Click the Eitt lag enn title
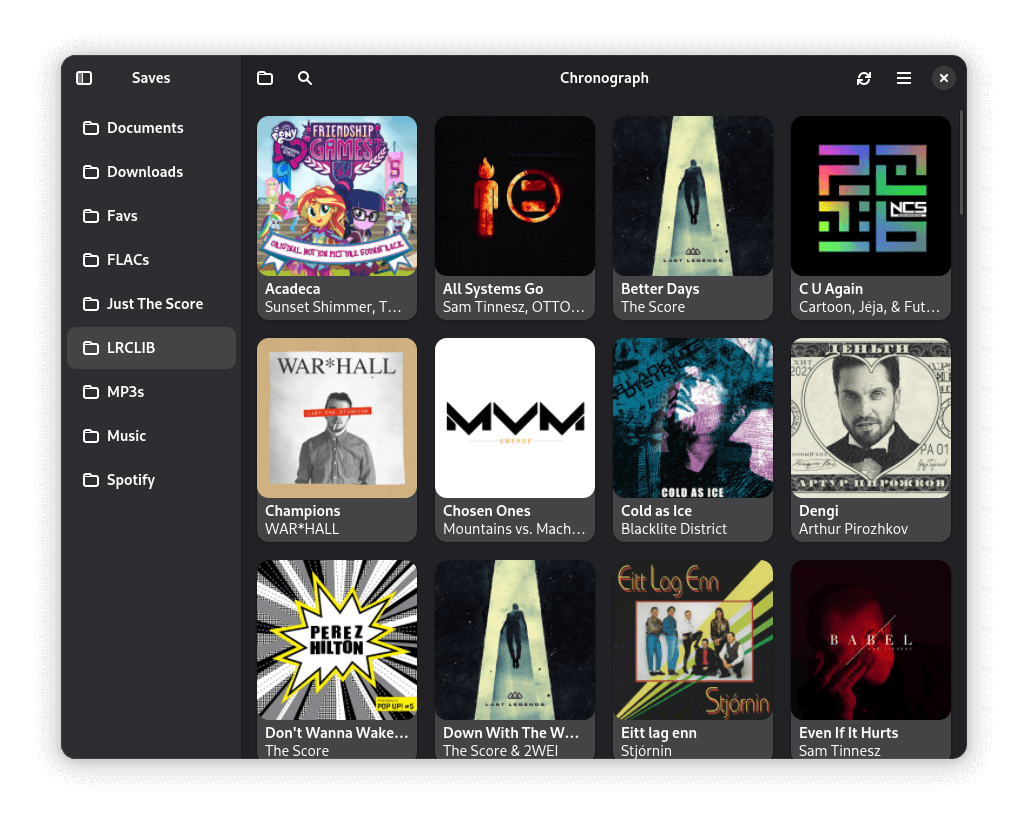This screenshot has width=1028, height=826. tap(659, 733)
